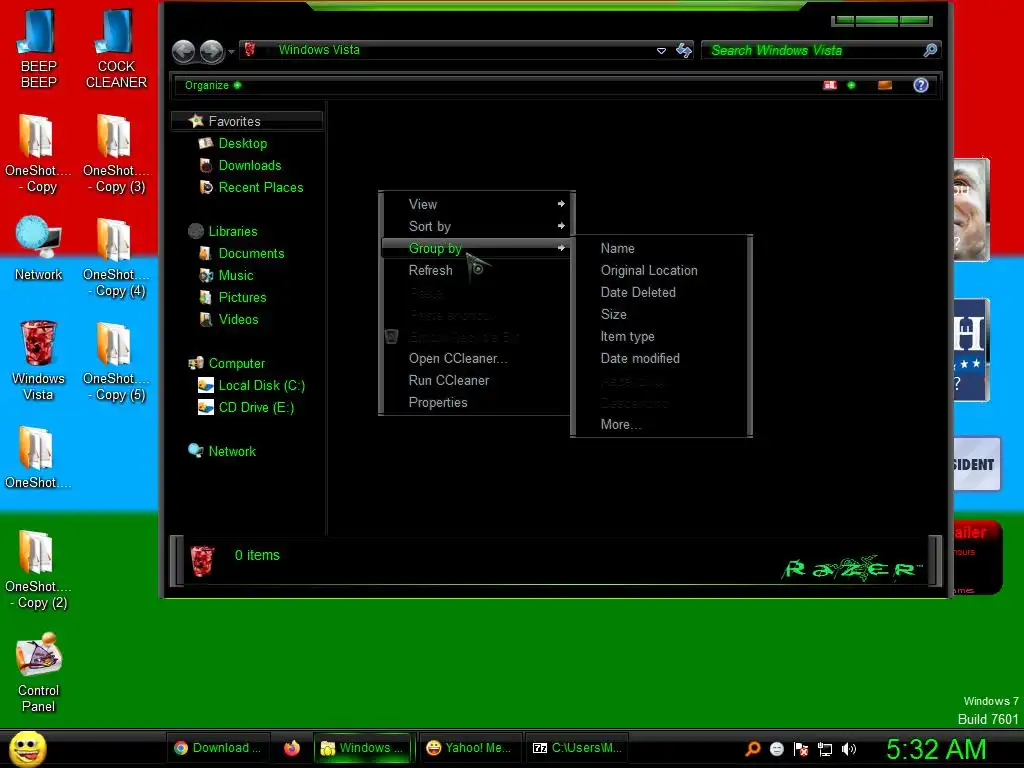Click the change view icon in toolbar
Viewport: 1024px width, 768px height.
[830, 85]
